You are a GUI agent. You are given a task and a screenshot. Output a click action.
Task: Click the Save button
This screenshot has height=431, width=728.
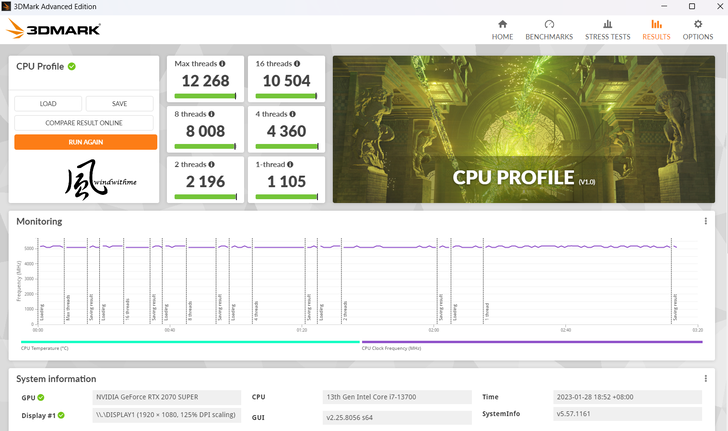[119, 104]
